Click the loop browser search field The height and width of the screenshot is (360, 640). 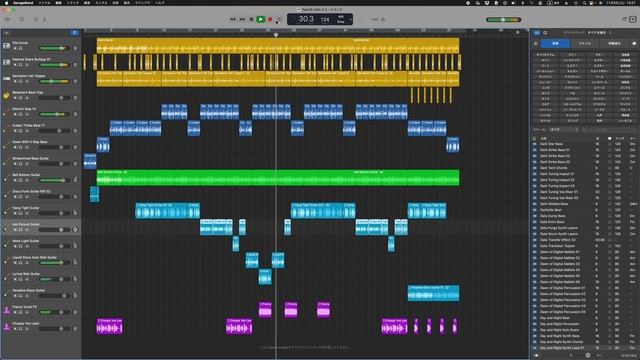[608, 130]
